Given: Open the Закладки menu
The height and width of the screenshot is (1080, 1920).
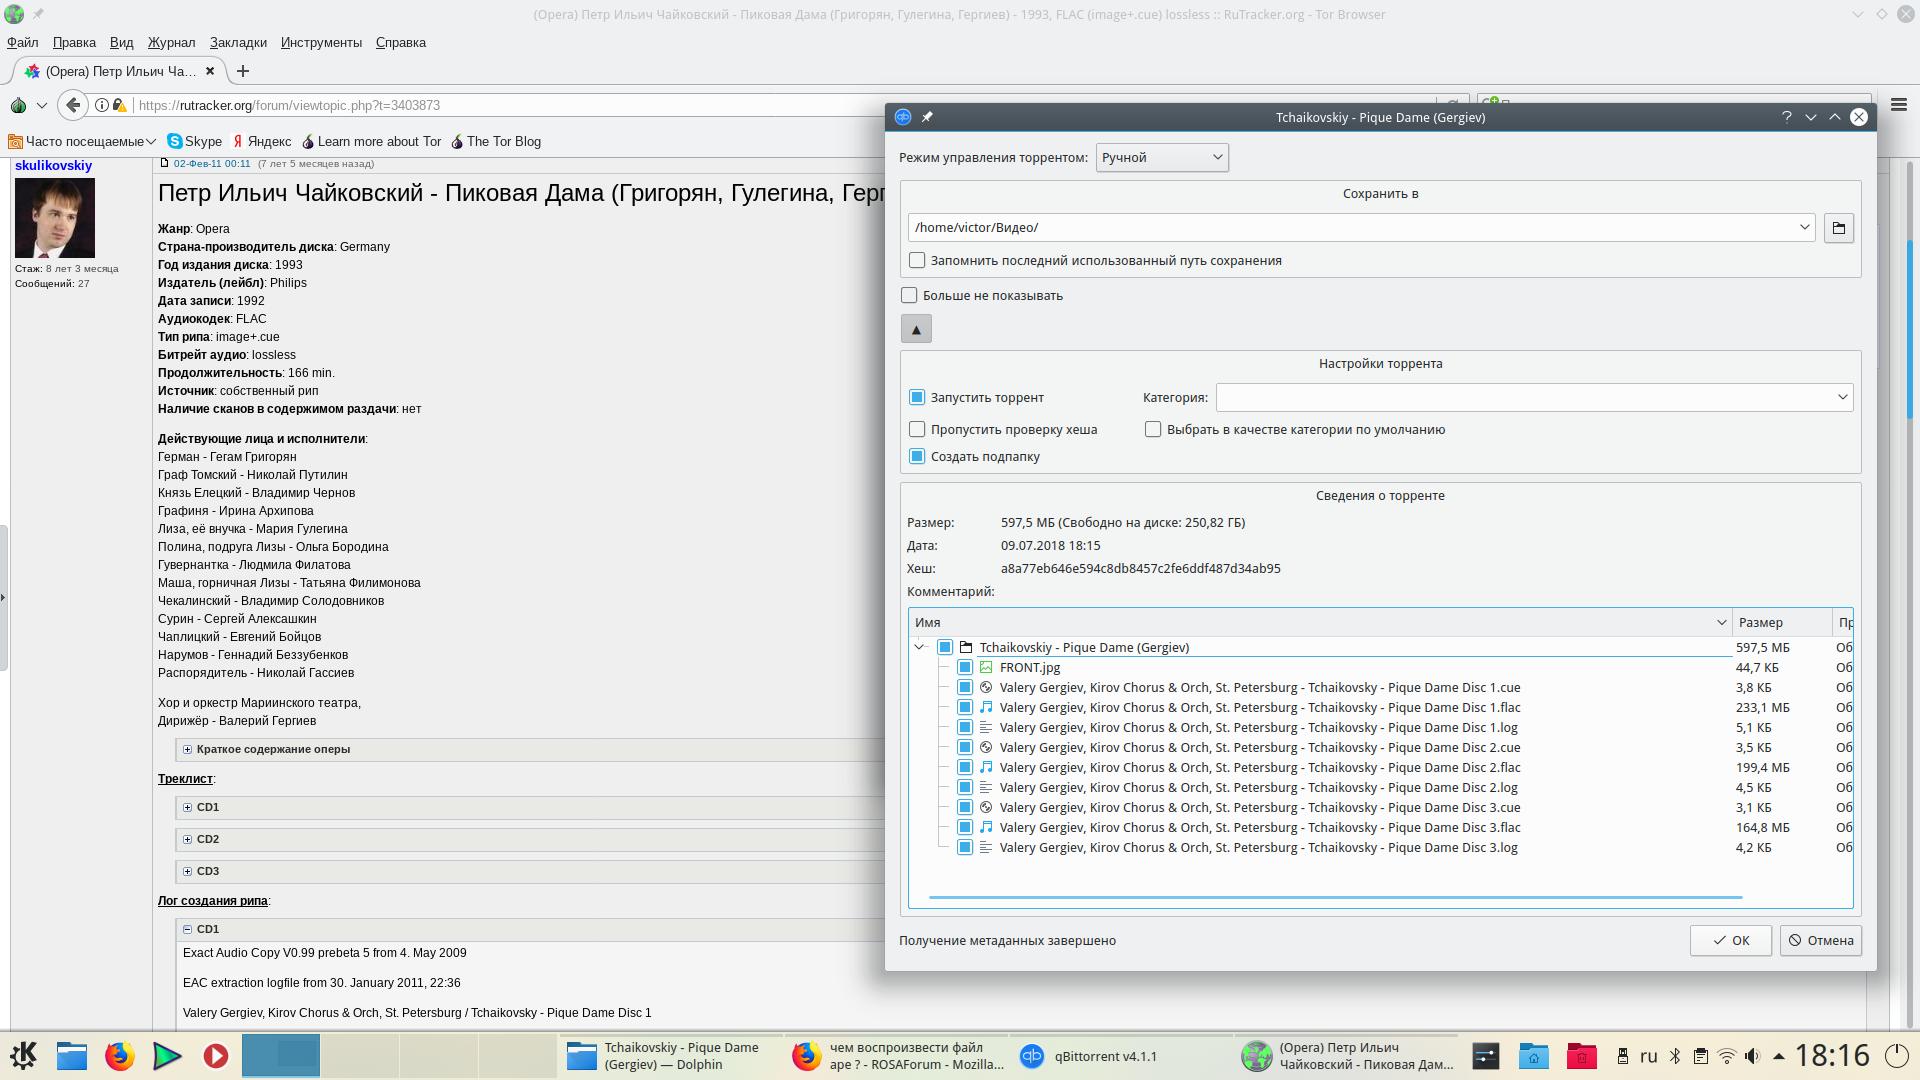Looking at the screenshot, I should point(238,42).
